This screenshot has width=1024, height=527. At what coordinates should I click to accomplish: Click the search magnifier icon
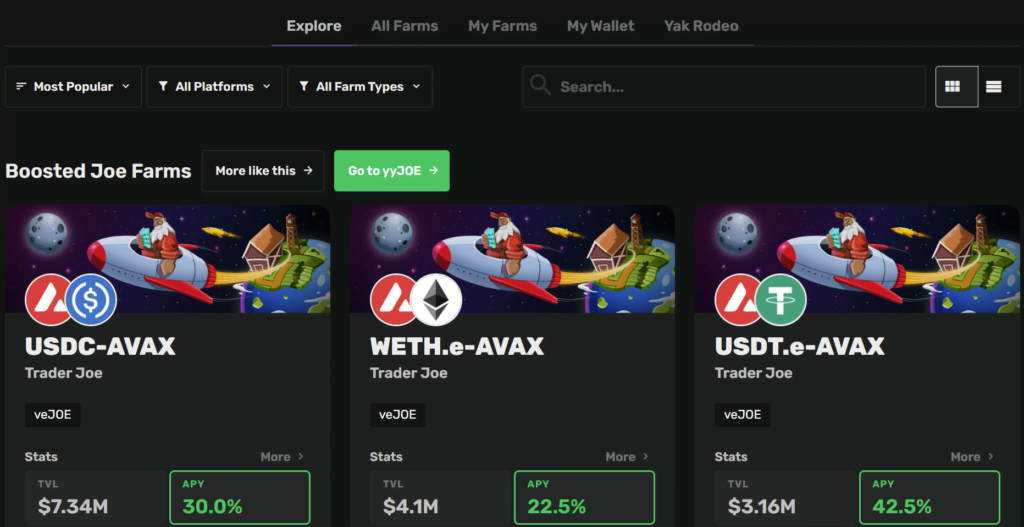(540, 86)
